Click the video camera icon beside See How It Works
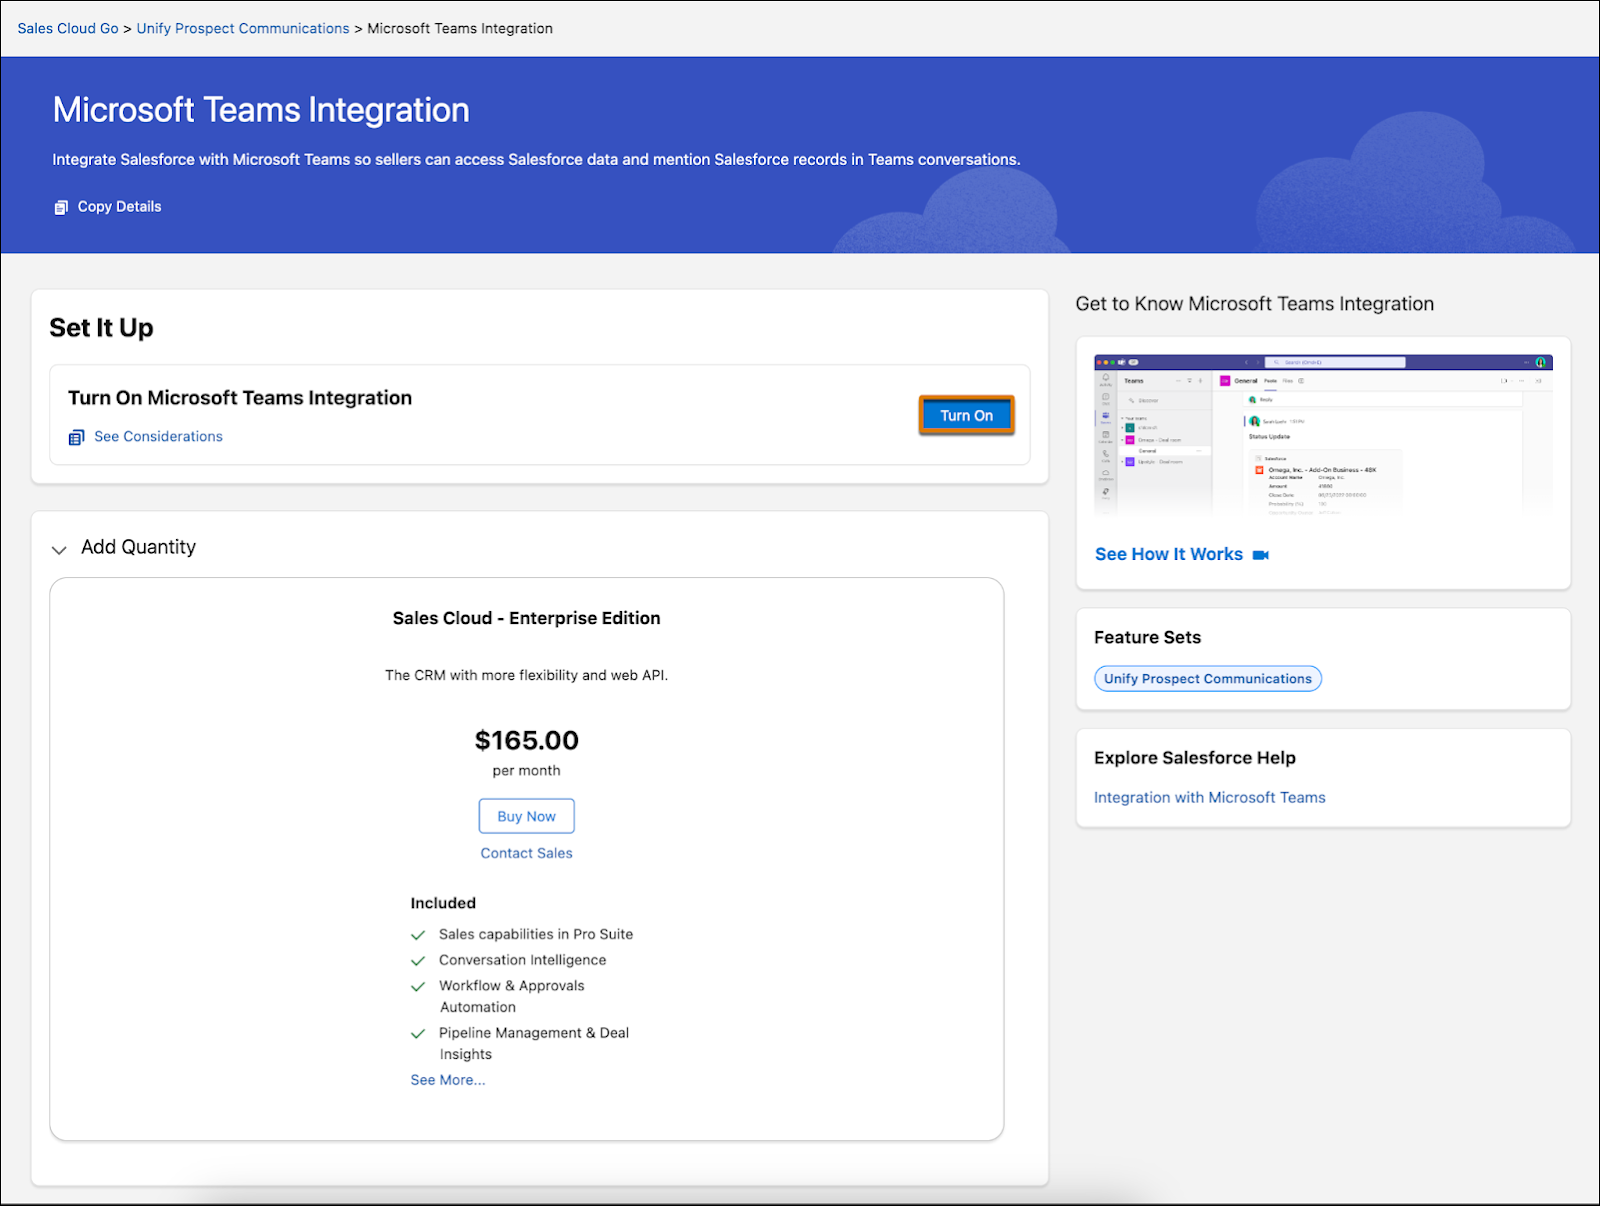The height and width of the screenshot is (1206, 1600). tap(1260, 554)
